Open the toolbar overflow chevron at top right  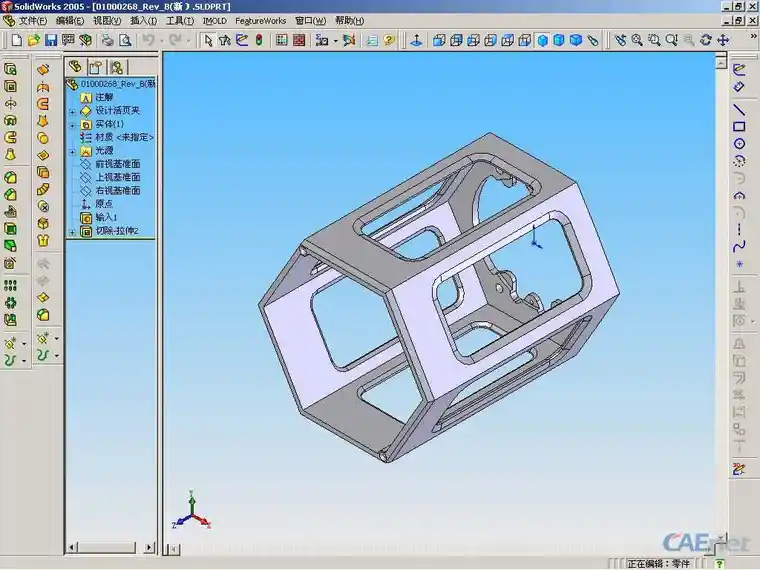tap(754, 36)
